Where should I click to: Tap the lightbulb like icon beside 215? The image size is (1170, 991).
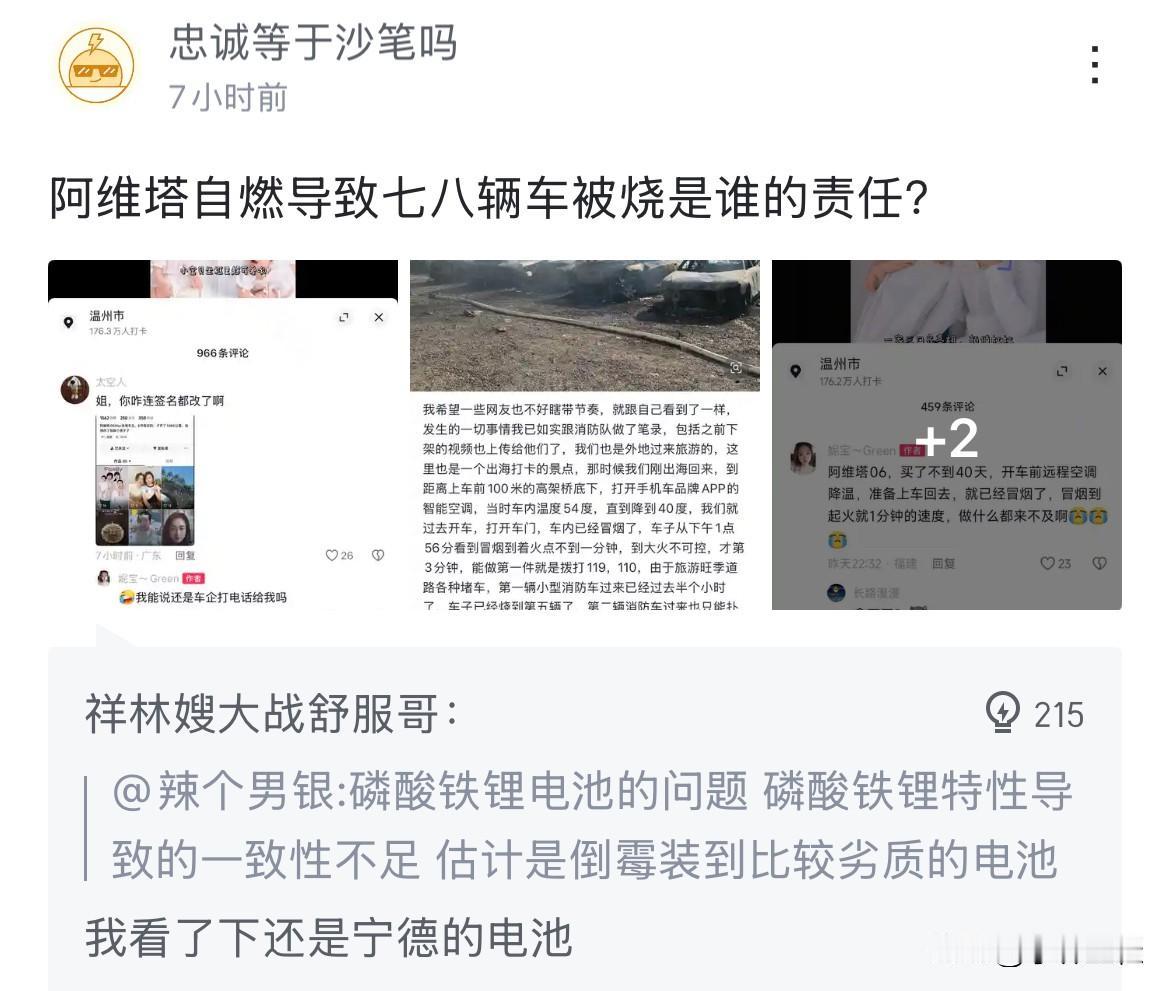(1002, 713)
